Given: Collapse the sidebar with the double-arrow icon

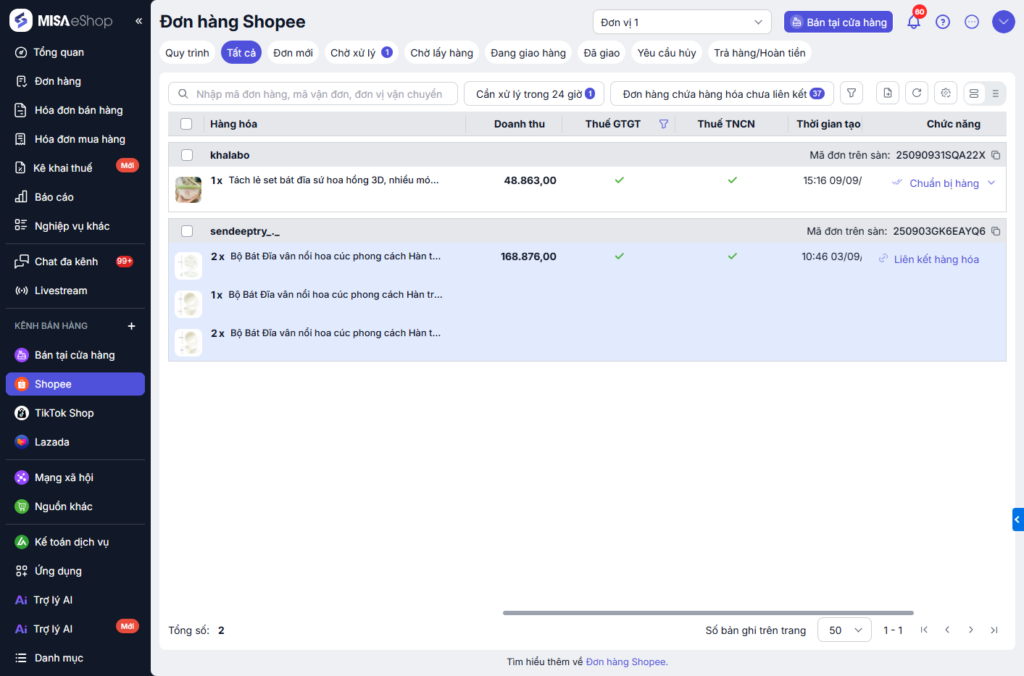Looking at the screenshot, I should point(138,21).
